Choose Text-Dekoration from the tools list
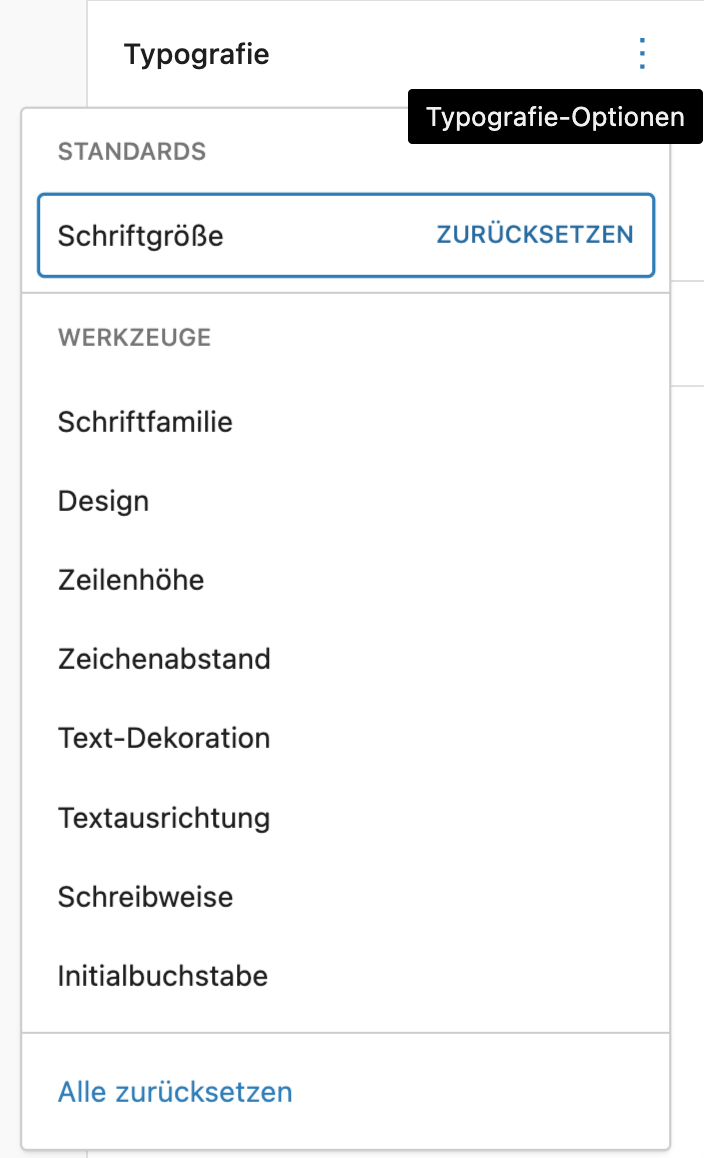This screenshot has height=1158, width=704. click(x=346, y=738)
